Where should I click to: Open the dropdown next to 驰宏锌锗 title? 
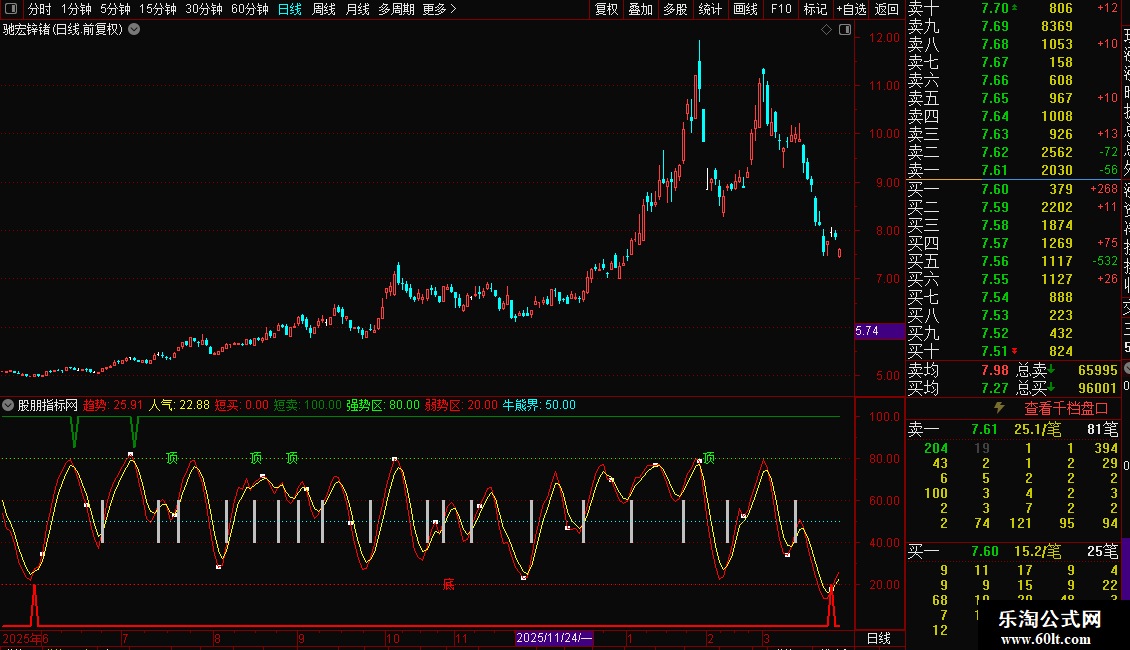[134, 30]
